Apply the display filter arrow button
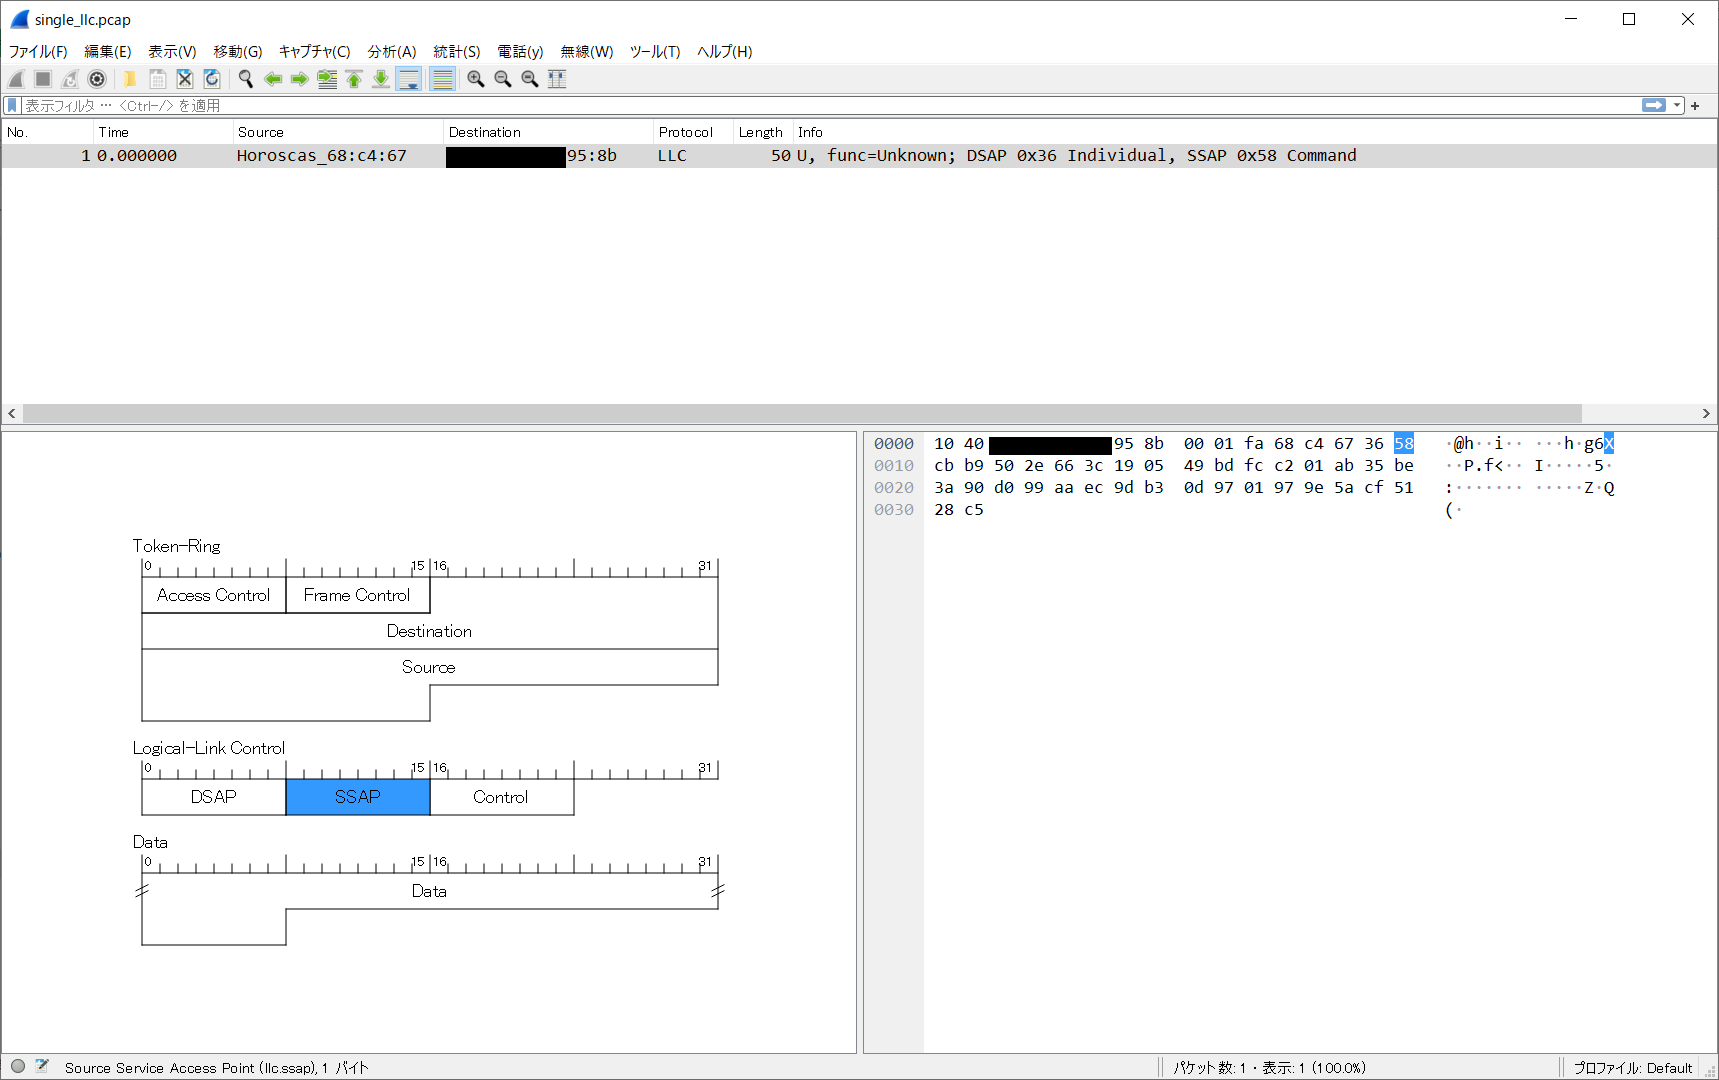This screenshot has height=1080, width=1719. [1653, 105]
